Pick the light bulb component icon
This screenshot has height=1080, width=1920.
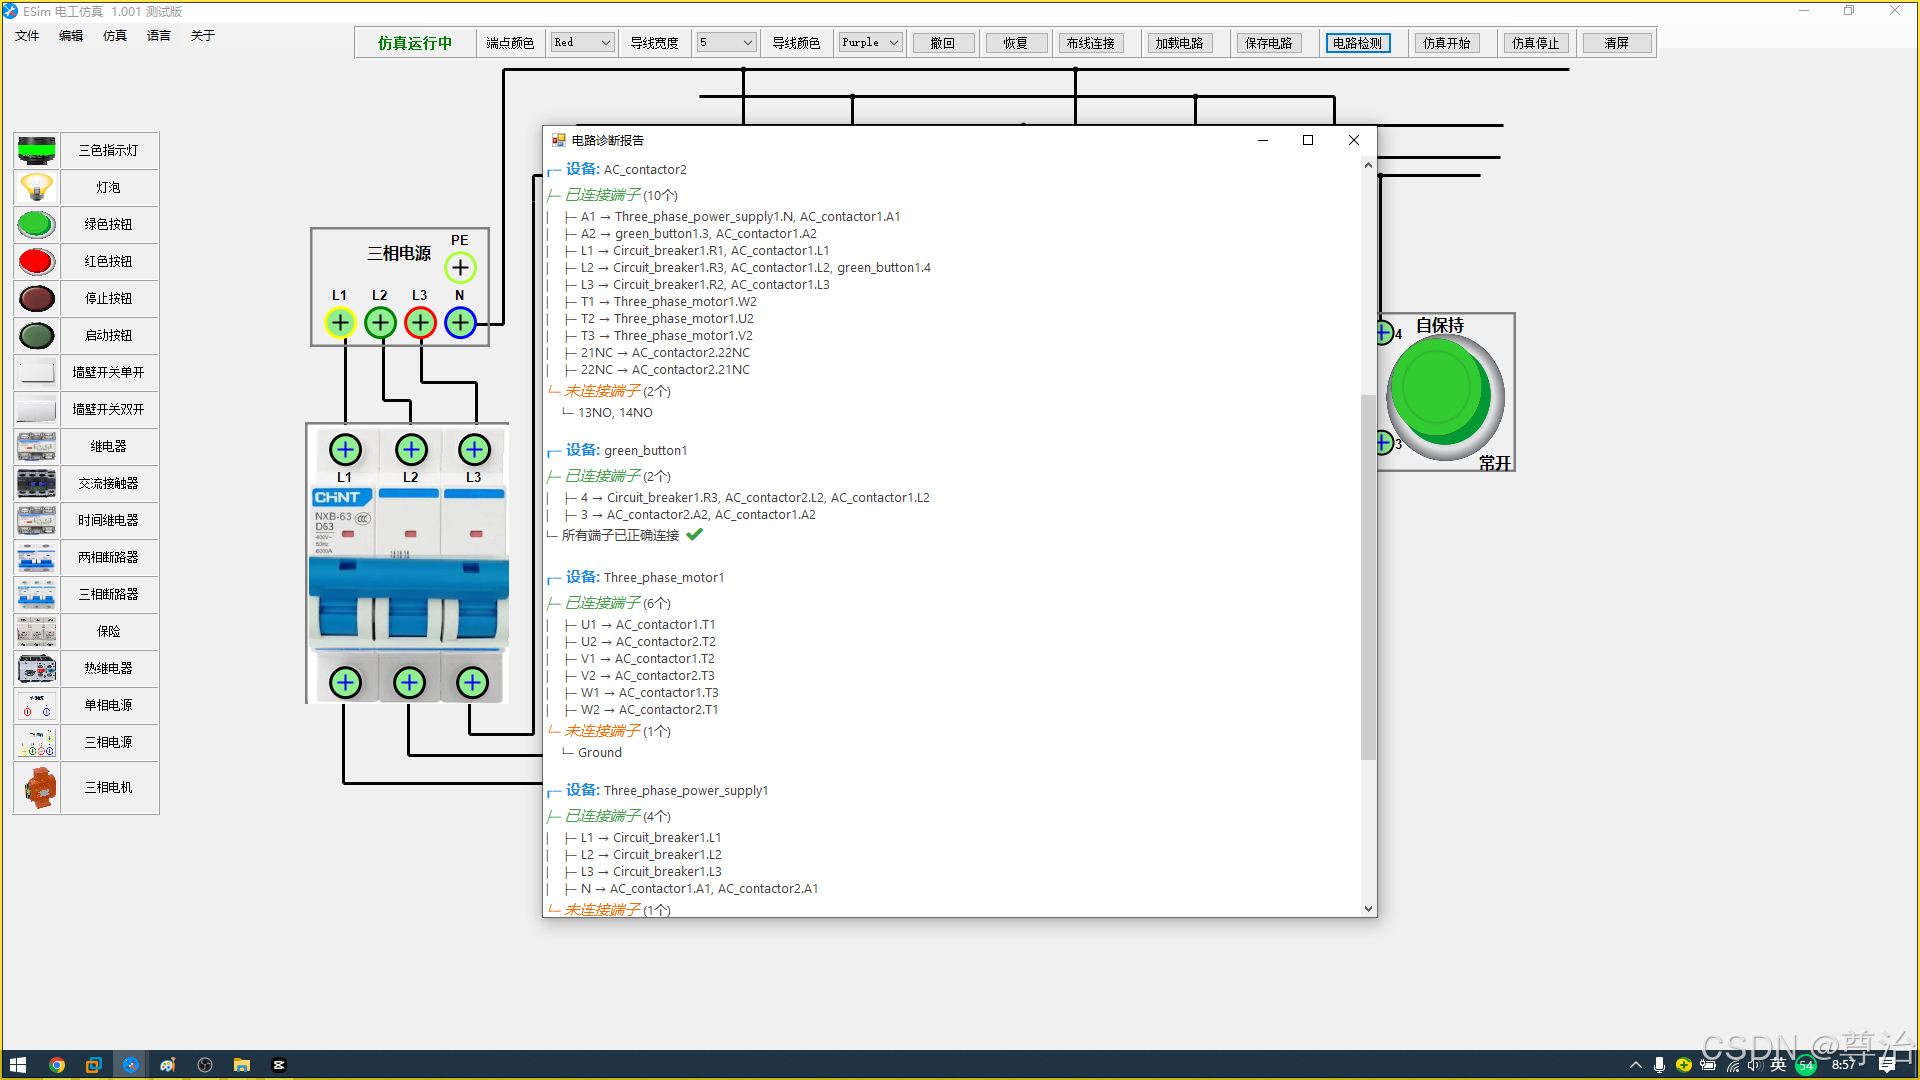(37, 187)
